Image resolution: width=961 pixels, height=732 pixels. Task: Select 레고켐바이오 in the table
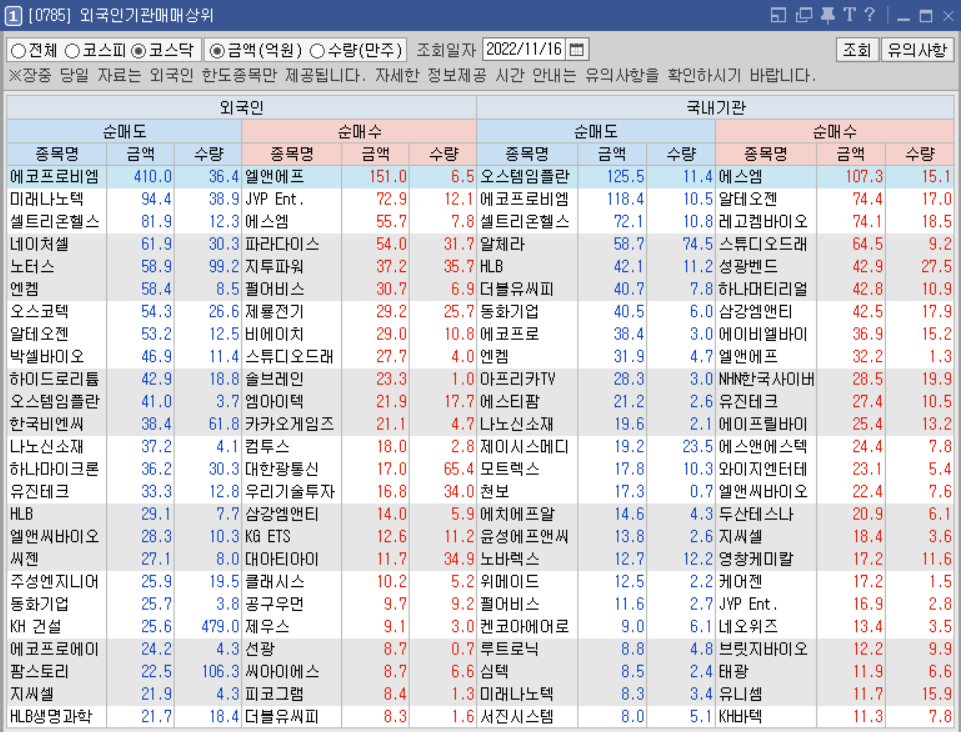tap(764, 221)
